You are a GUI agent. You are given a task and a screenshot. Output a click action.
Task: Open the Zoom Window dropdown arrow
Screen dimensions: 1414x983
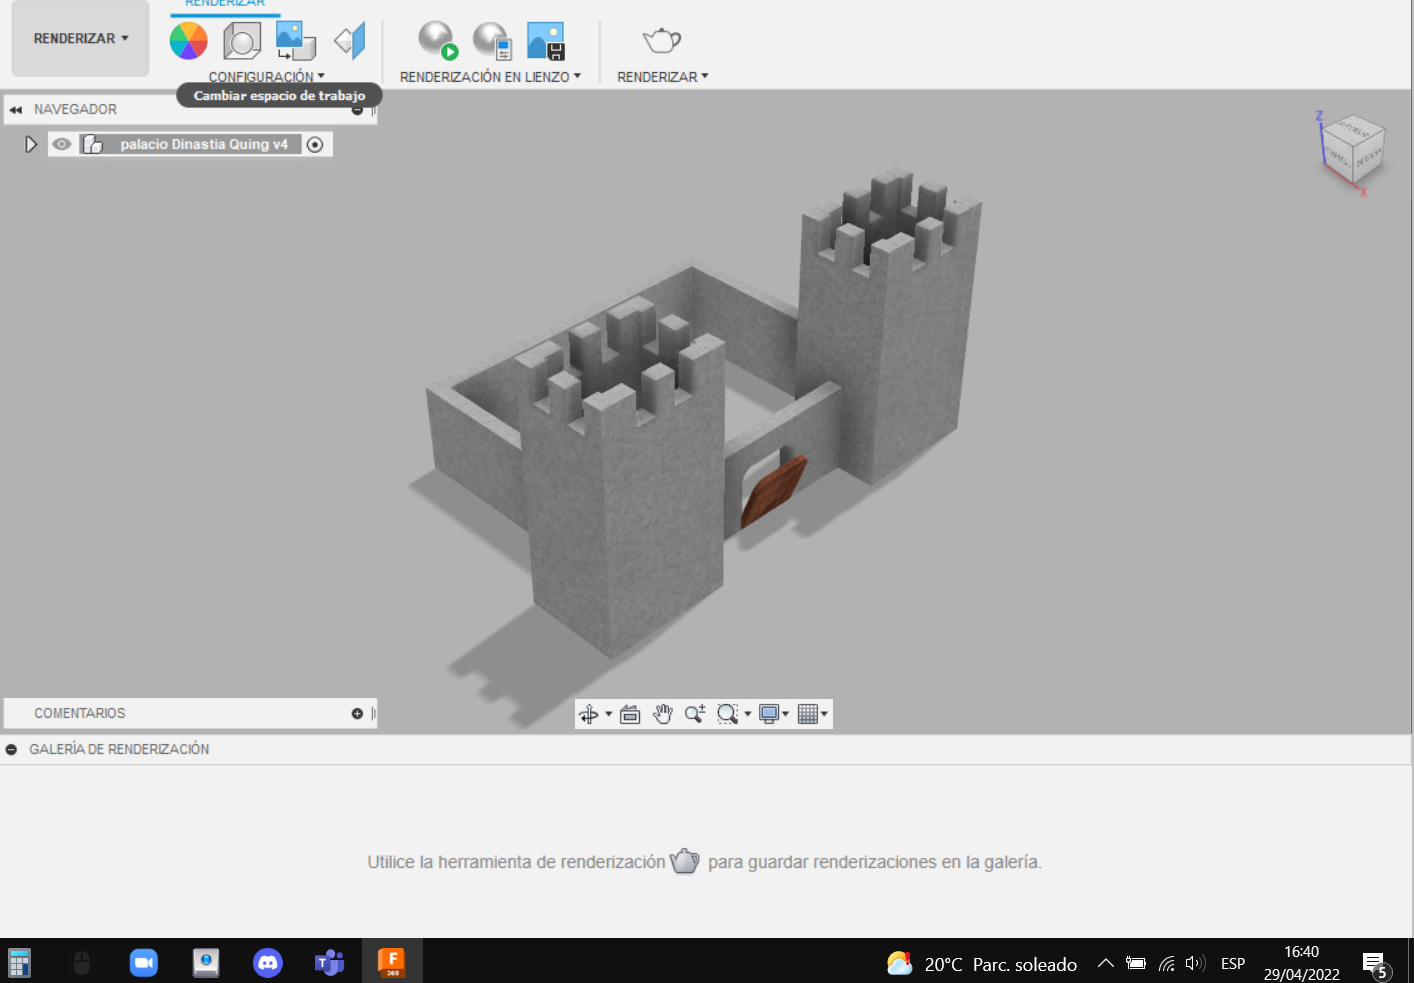(x=747, y=714)
